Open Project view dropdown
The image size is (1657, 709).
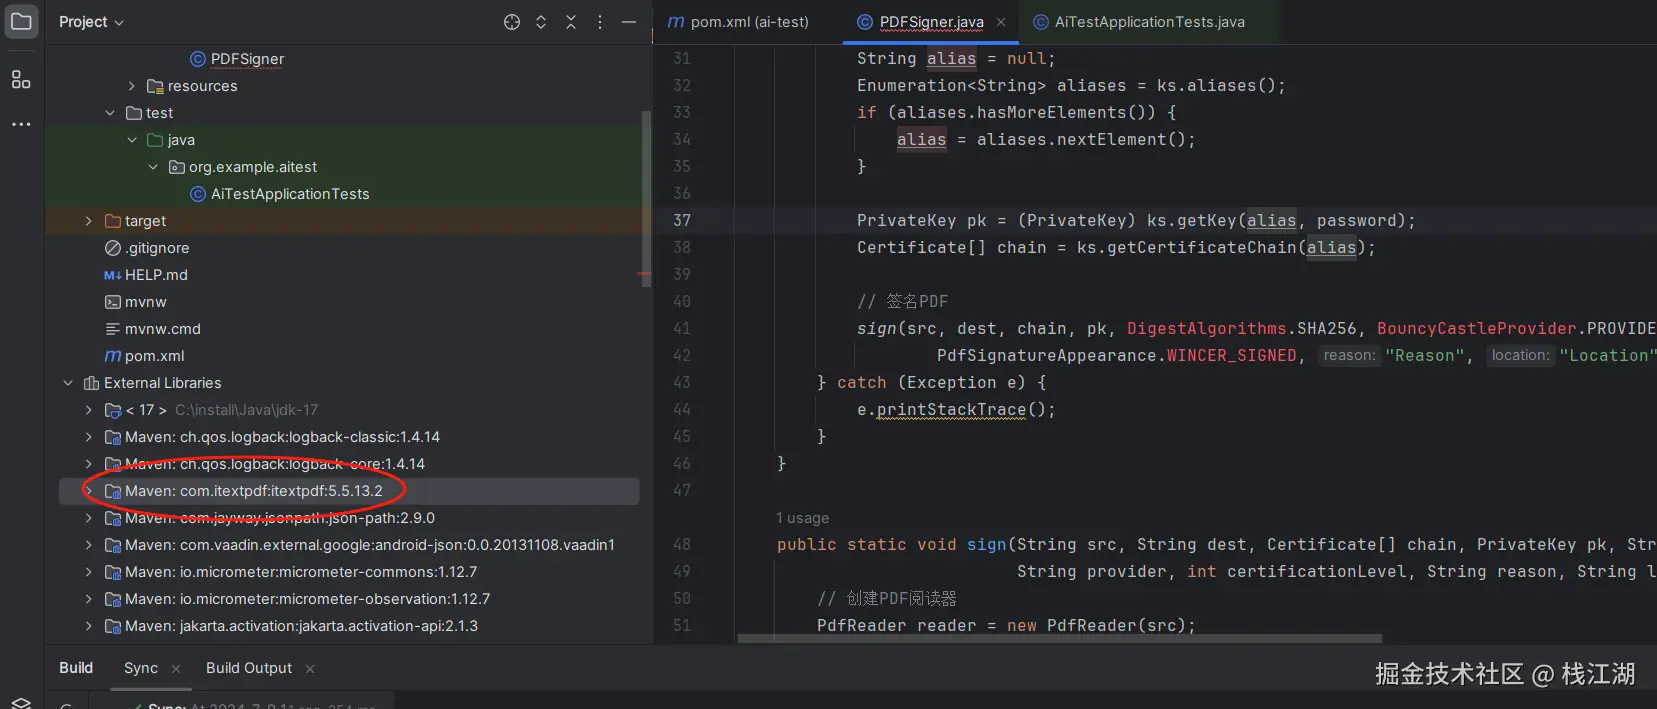pyautogui.click(x=91, y=22)
